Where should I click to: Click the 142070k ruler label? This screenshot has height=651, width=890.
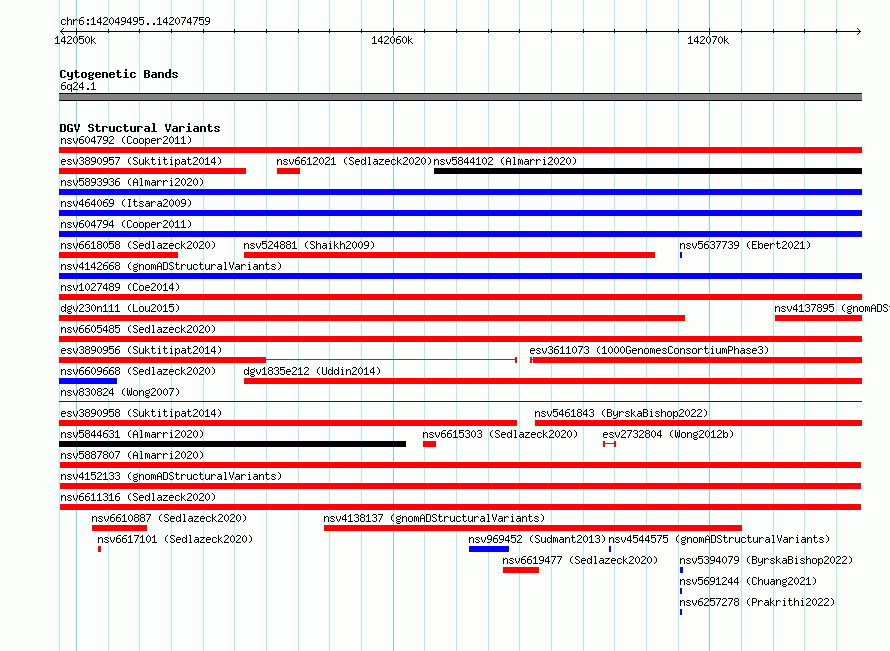[x=708, y=40]
